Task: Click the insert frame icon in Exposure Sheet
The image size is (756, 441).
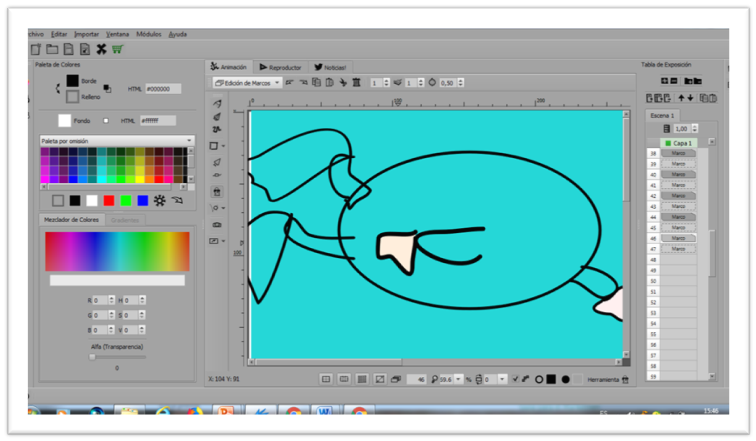Action: pyautogui.click(x=649, y=98)
